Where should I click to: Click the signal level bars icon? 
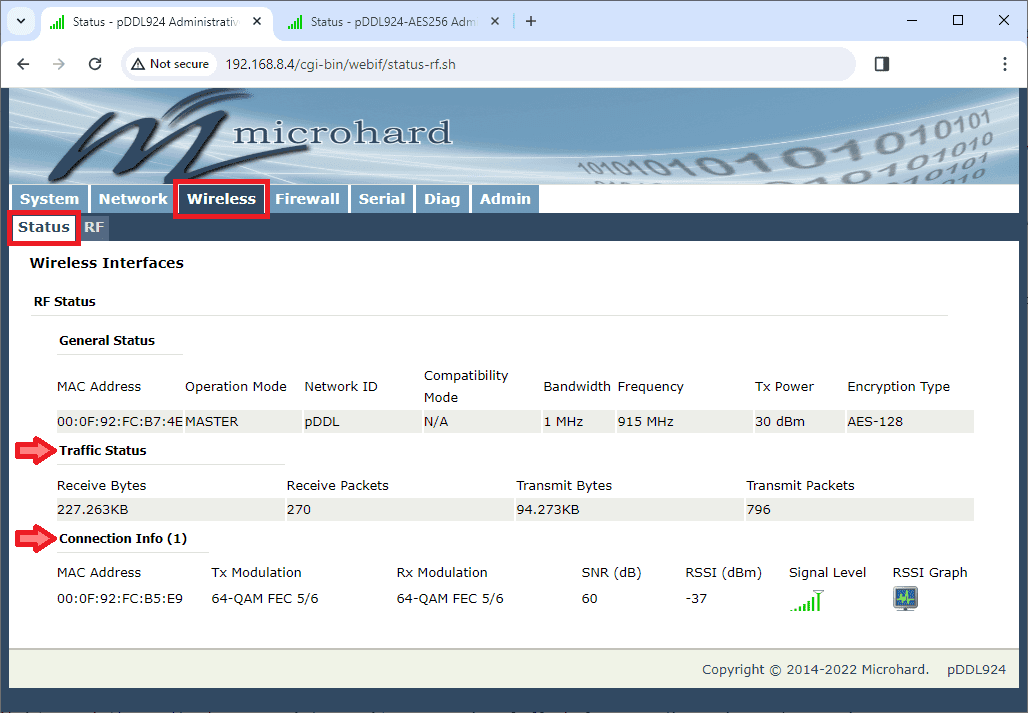pyautogui.click(x=806, y=601)
